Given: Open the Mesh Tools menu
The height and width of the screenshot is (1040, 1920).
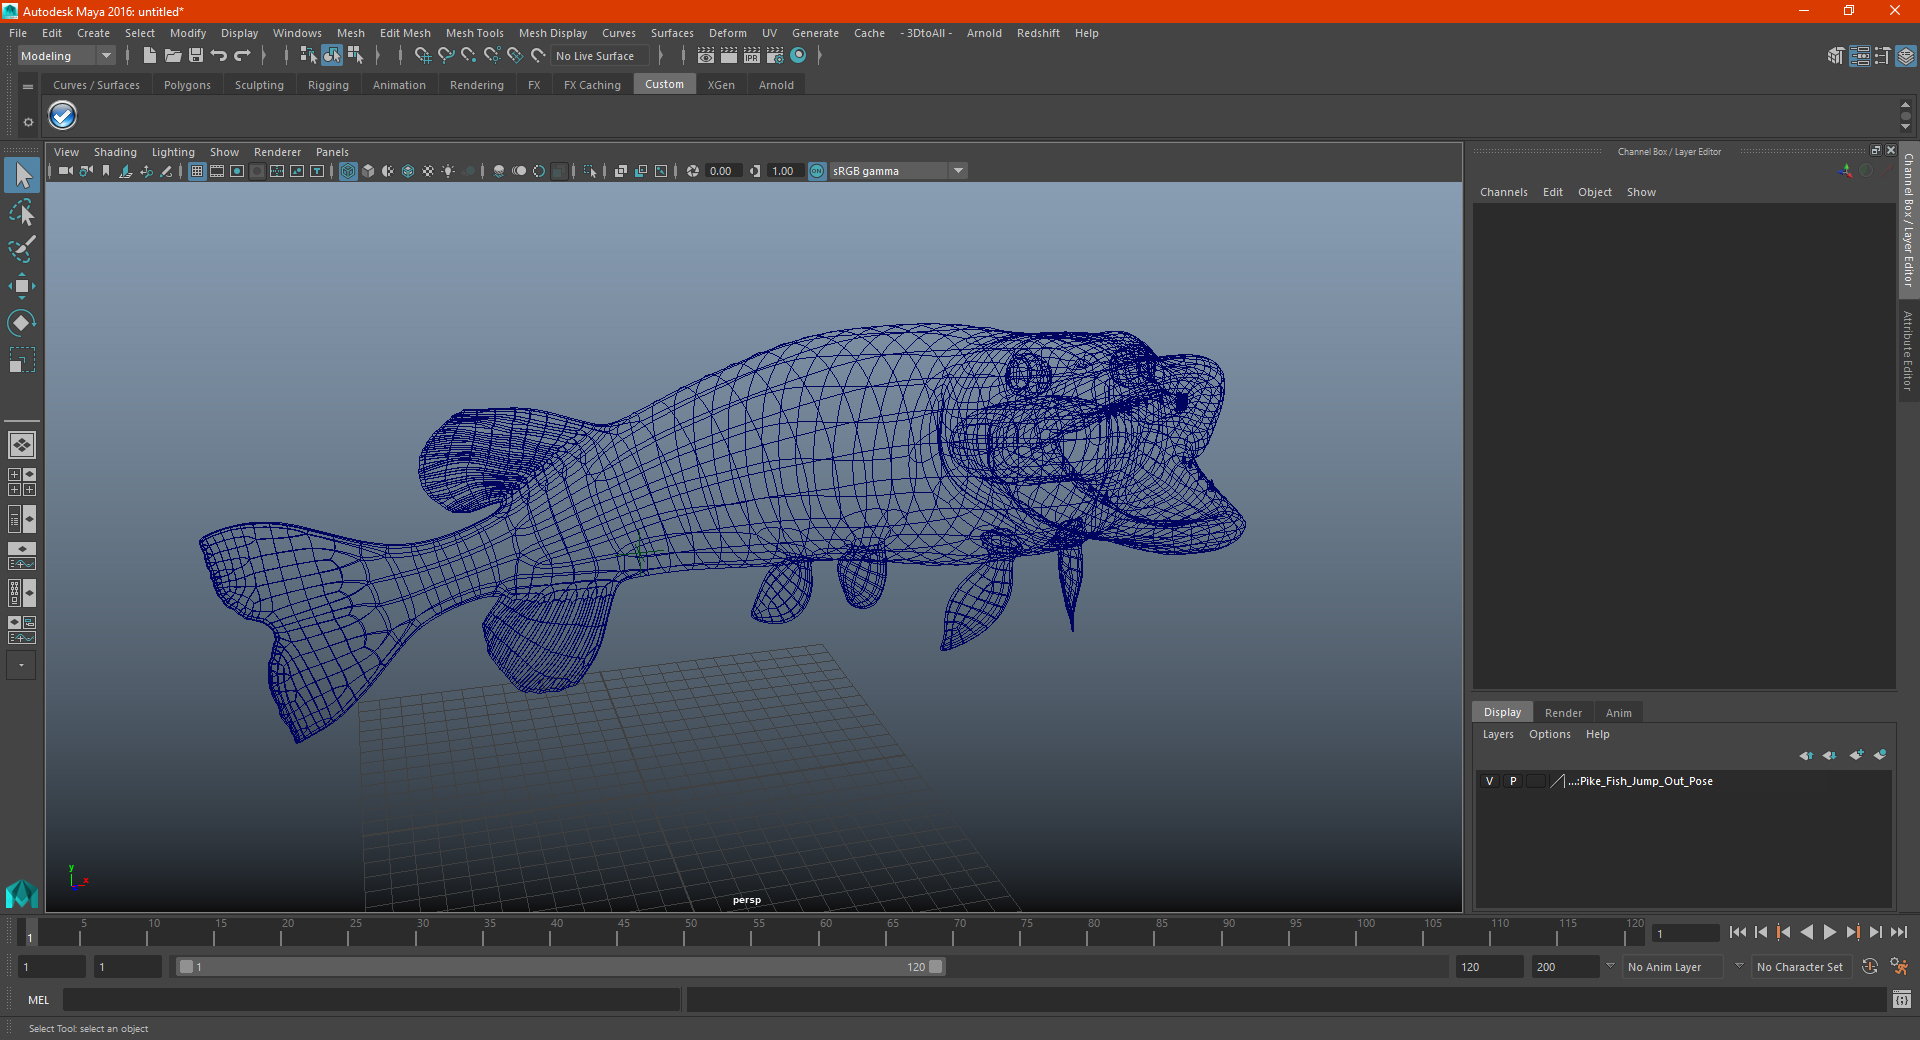Looking at the screenshot, I should click(474, 33).
